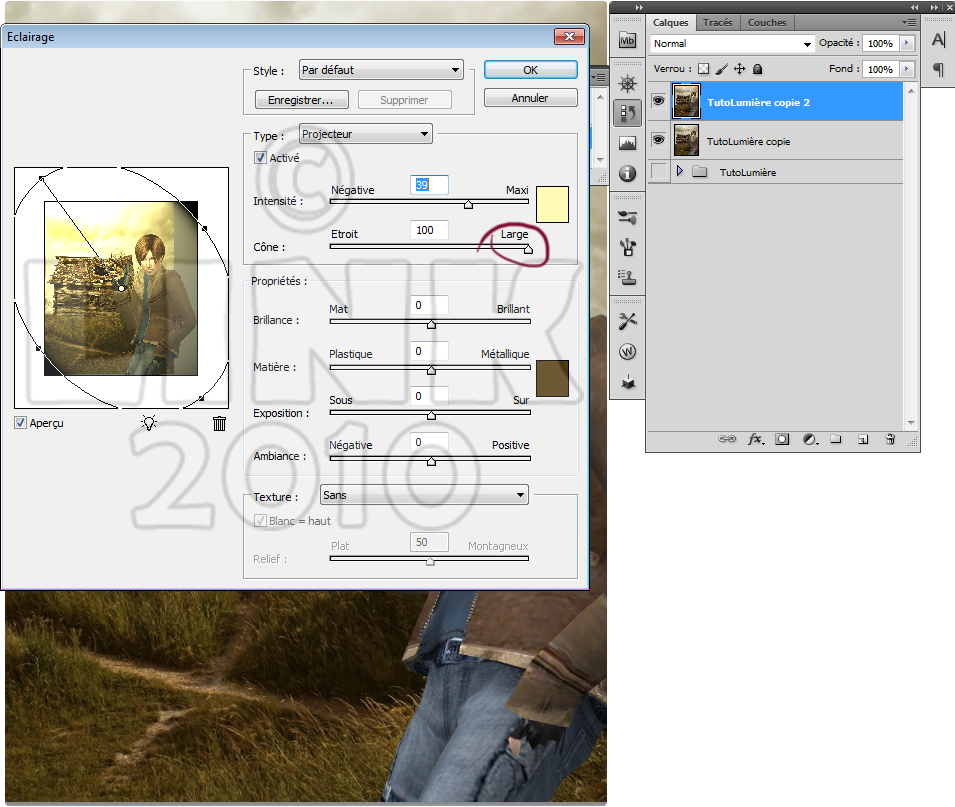955x807 pixels.
Task: Open the Texture dropdown set to Sans
Action: click(423, 495)
